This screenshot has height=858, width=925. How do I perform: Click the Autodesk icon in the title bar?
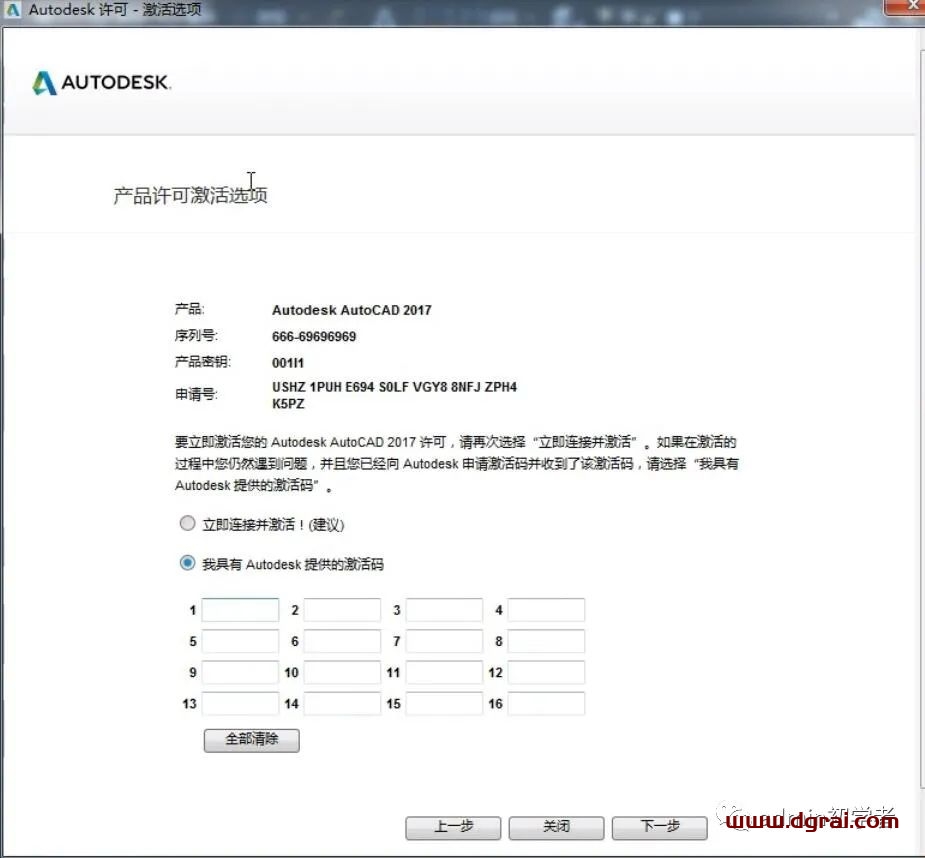(x=12, y=9)
